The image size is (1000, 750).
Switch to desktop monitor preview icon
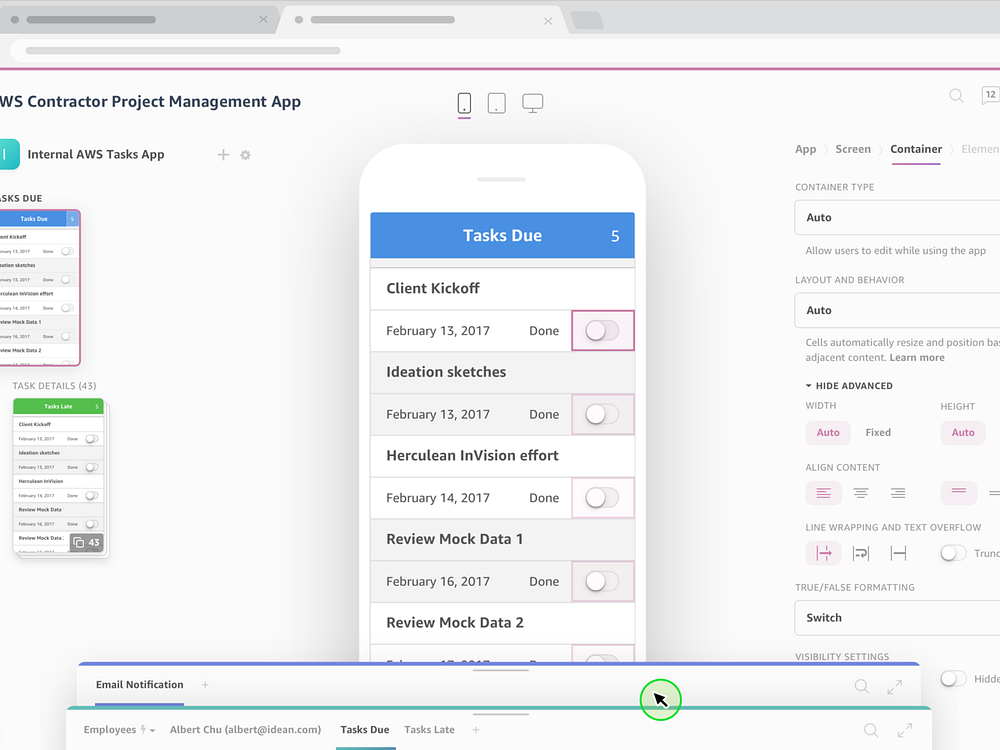click(x=533, y=103)
